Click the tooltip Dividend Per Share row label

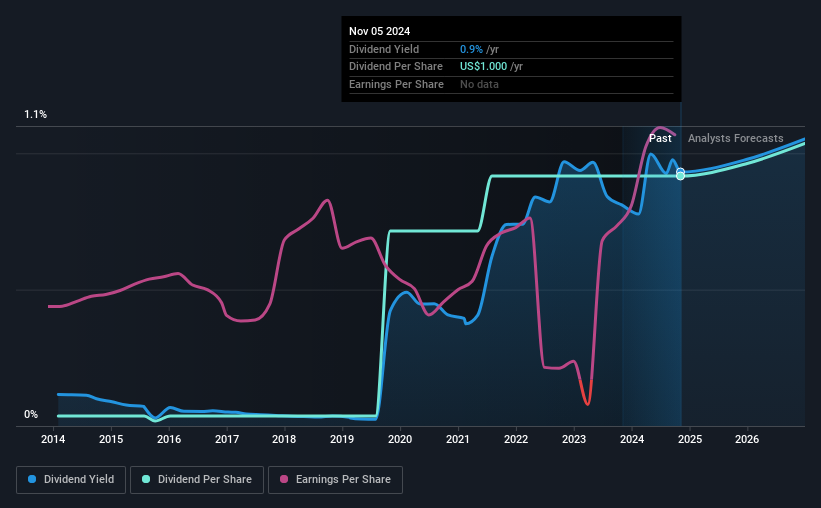[396, 67]
